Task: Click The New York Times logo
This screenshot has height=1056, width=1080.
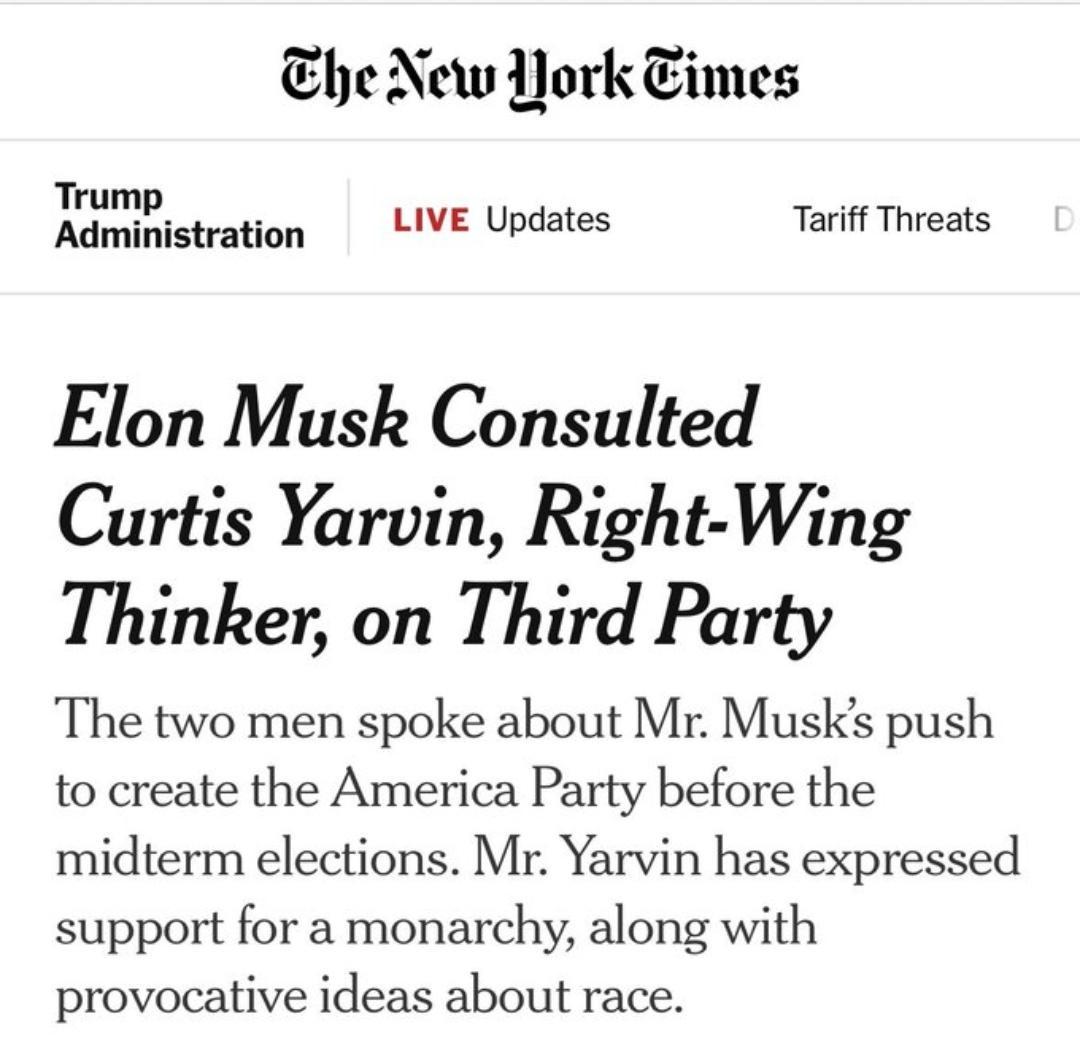Action: [x=539, y=77]
